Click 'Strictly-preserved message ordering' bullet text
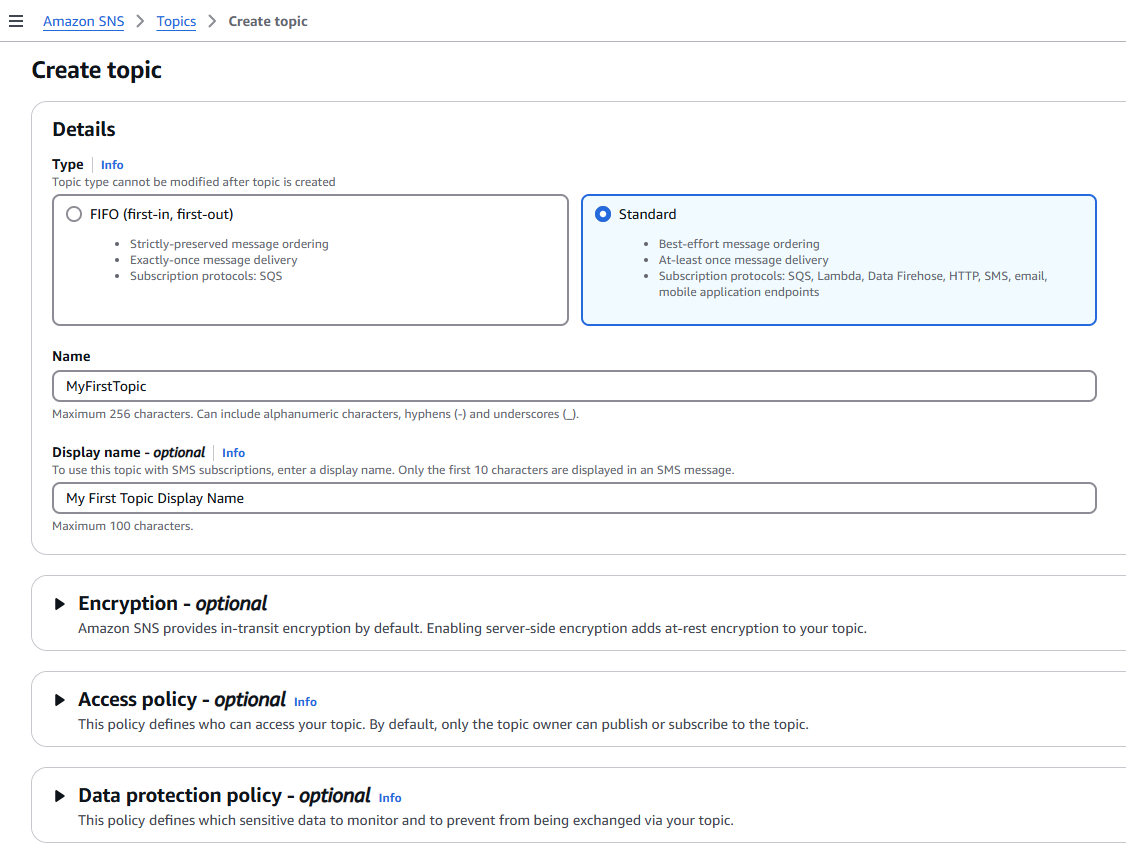The image size is (1126, 858). pyautogui.click(x=229, y=244)
